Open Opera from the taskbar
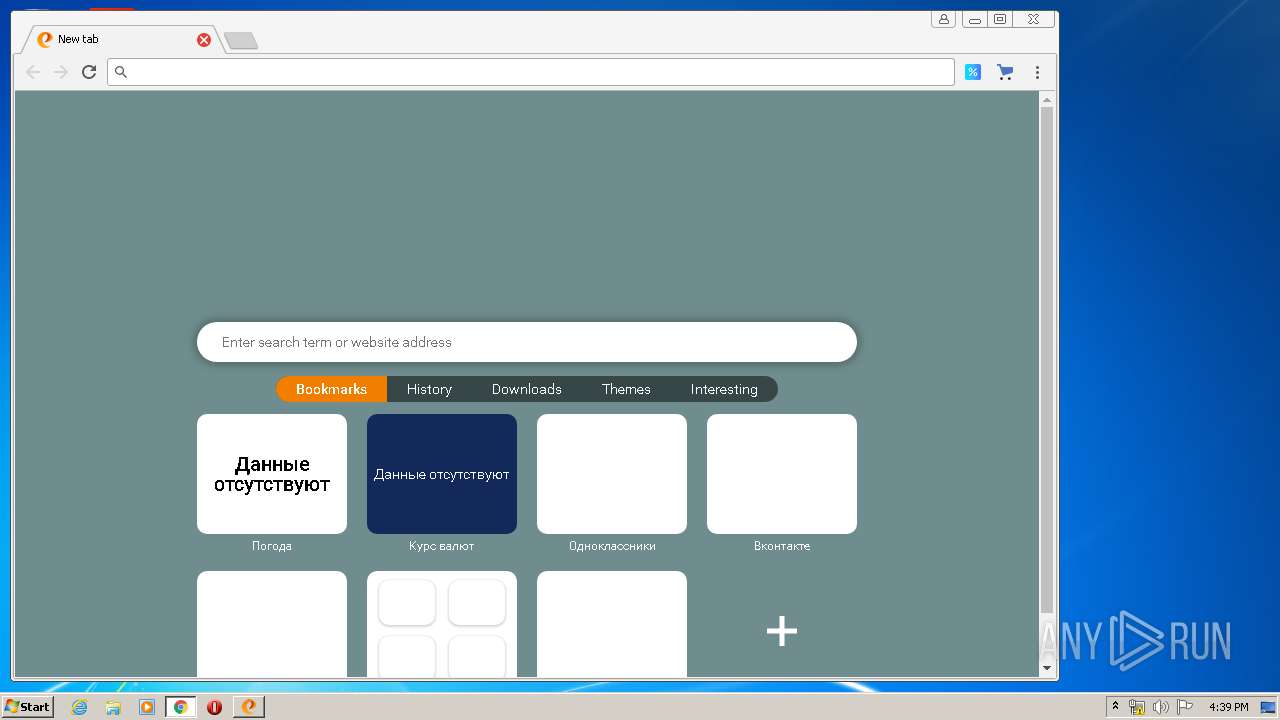Screen dimensions: 1280x720 pyautogui.click(x=214, y=707)
